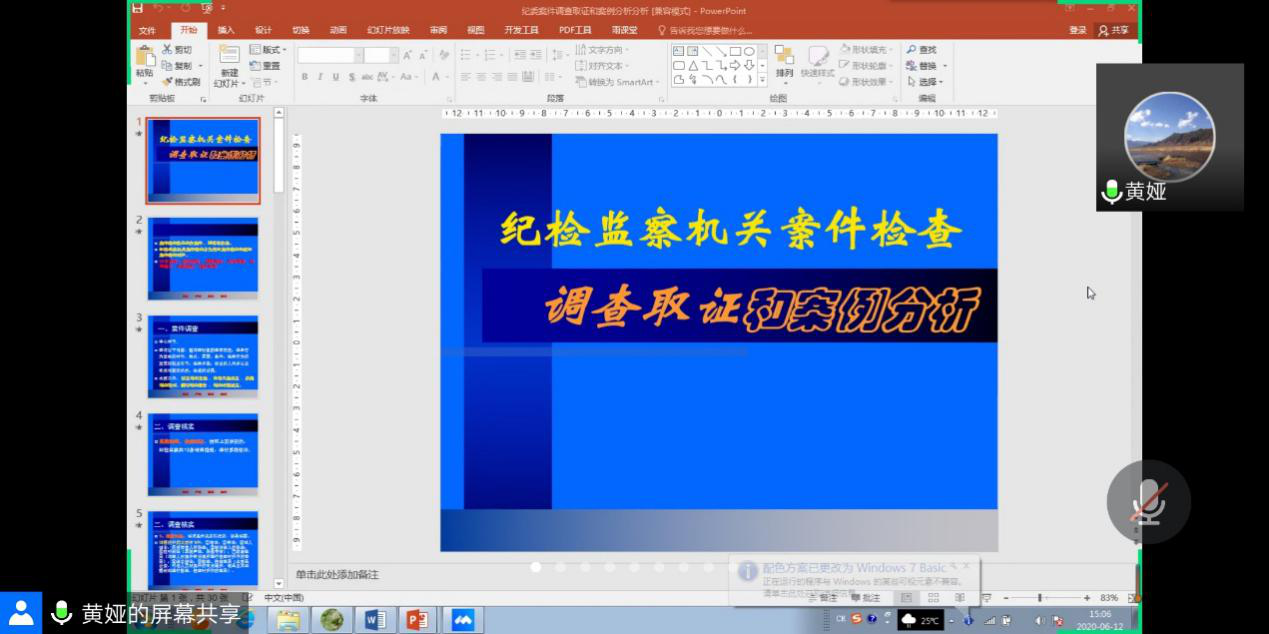The image size is (1269, 634).
Task: Click the Save icon in title bar
Action: pyautogui.click(x=138, y=10)
